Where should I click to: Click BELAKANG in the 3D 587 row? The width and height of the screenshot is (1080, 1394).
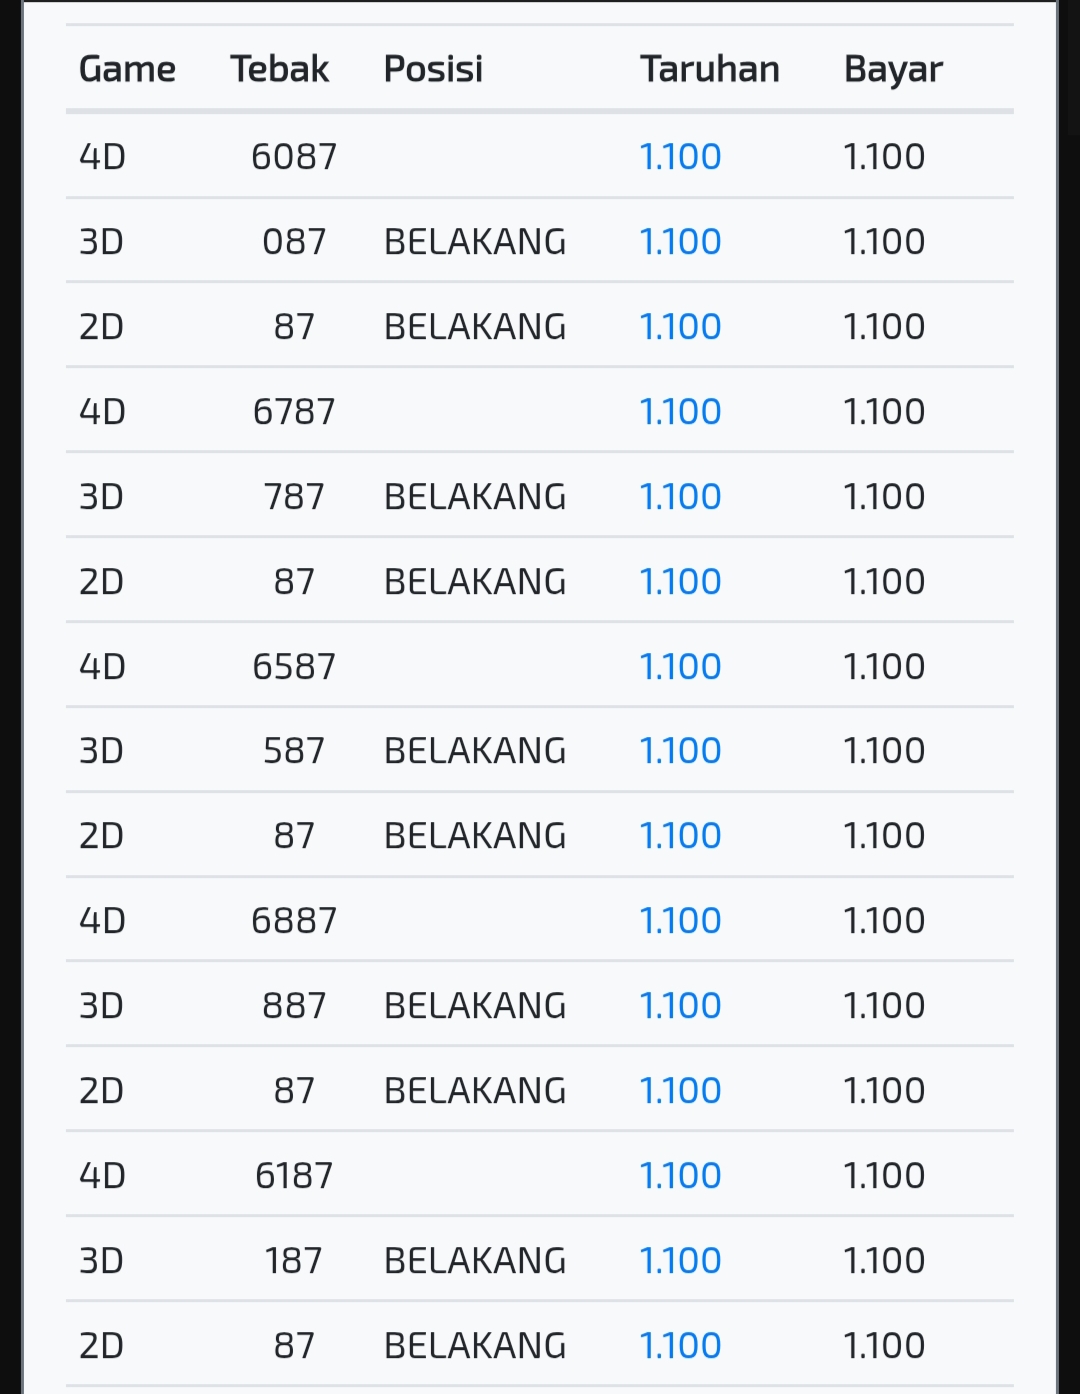(475, 751)
